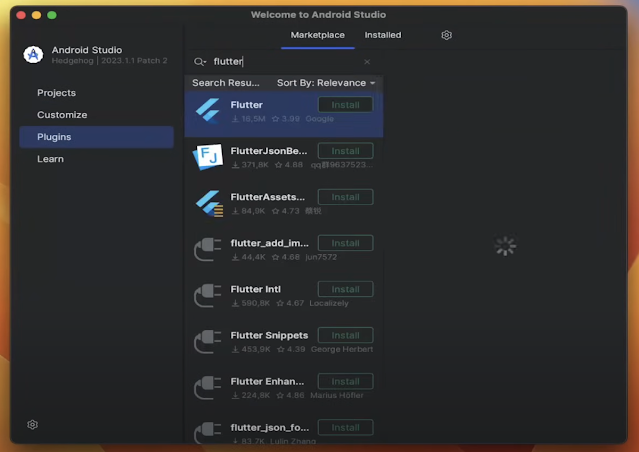Open the Sort By: Relevance dropdown
639x452 pixels.
point(326,83)
